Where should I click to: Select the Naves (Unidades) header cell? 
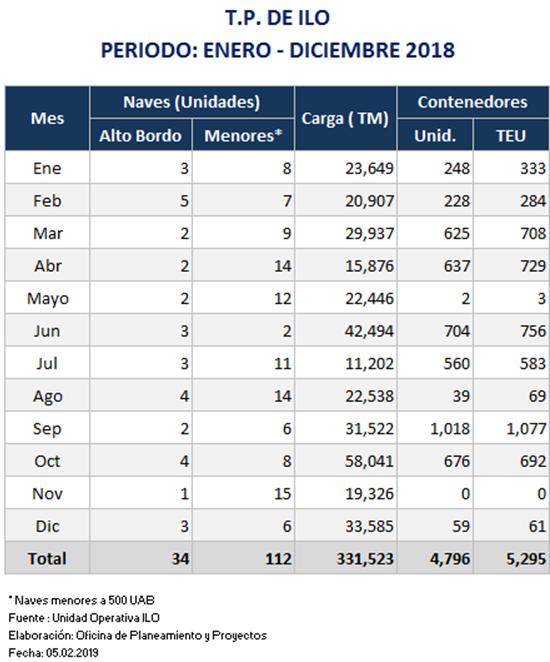pyautogui.click(x=192, y=102)
